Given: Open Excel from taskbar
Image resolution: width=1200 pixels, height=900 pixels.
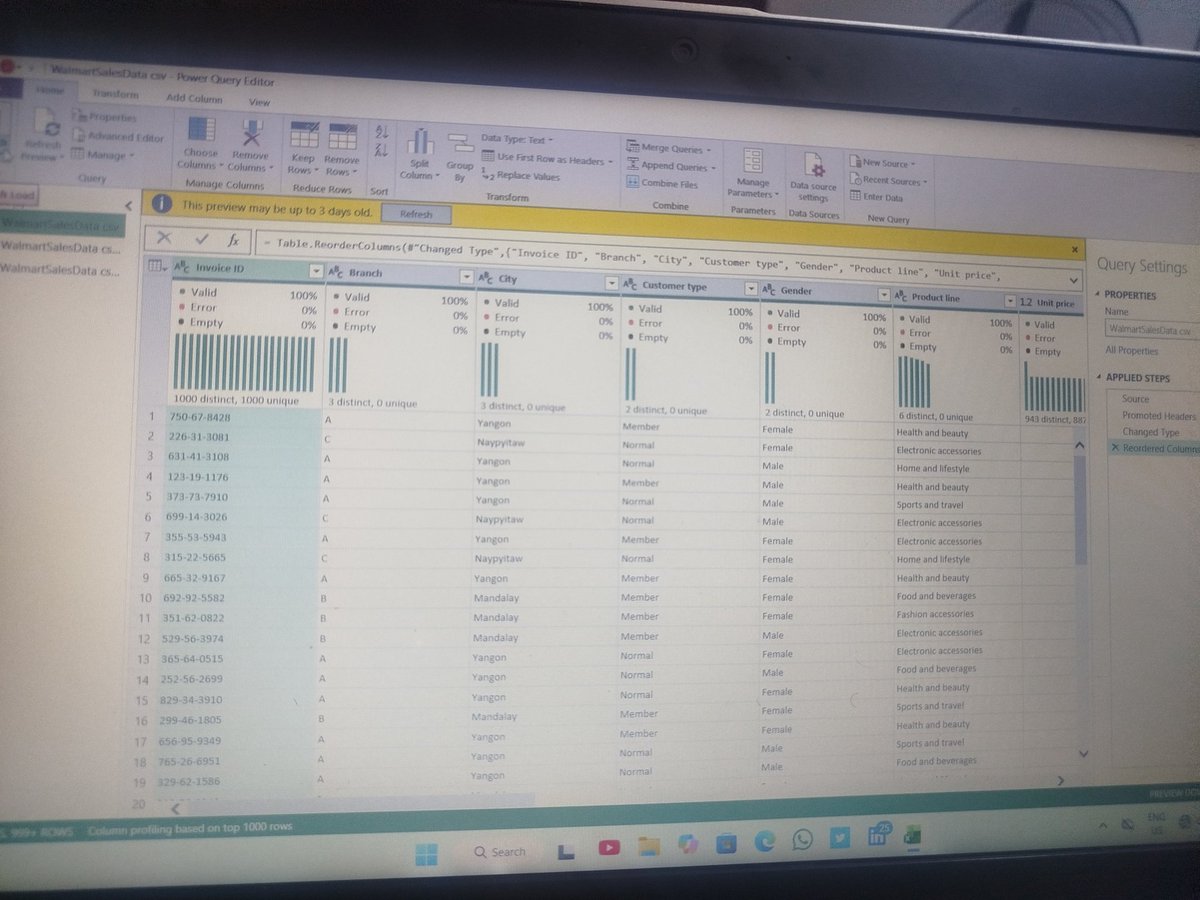Looking at the screenshot, I should [912, 836].
